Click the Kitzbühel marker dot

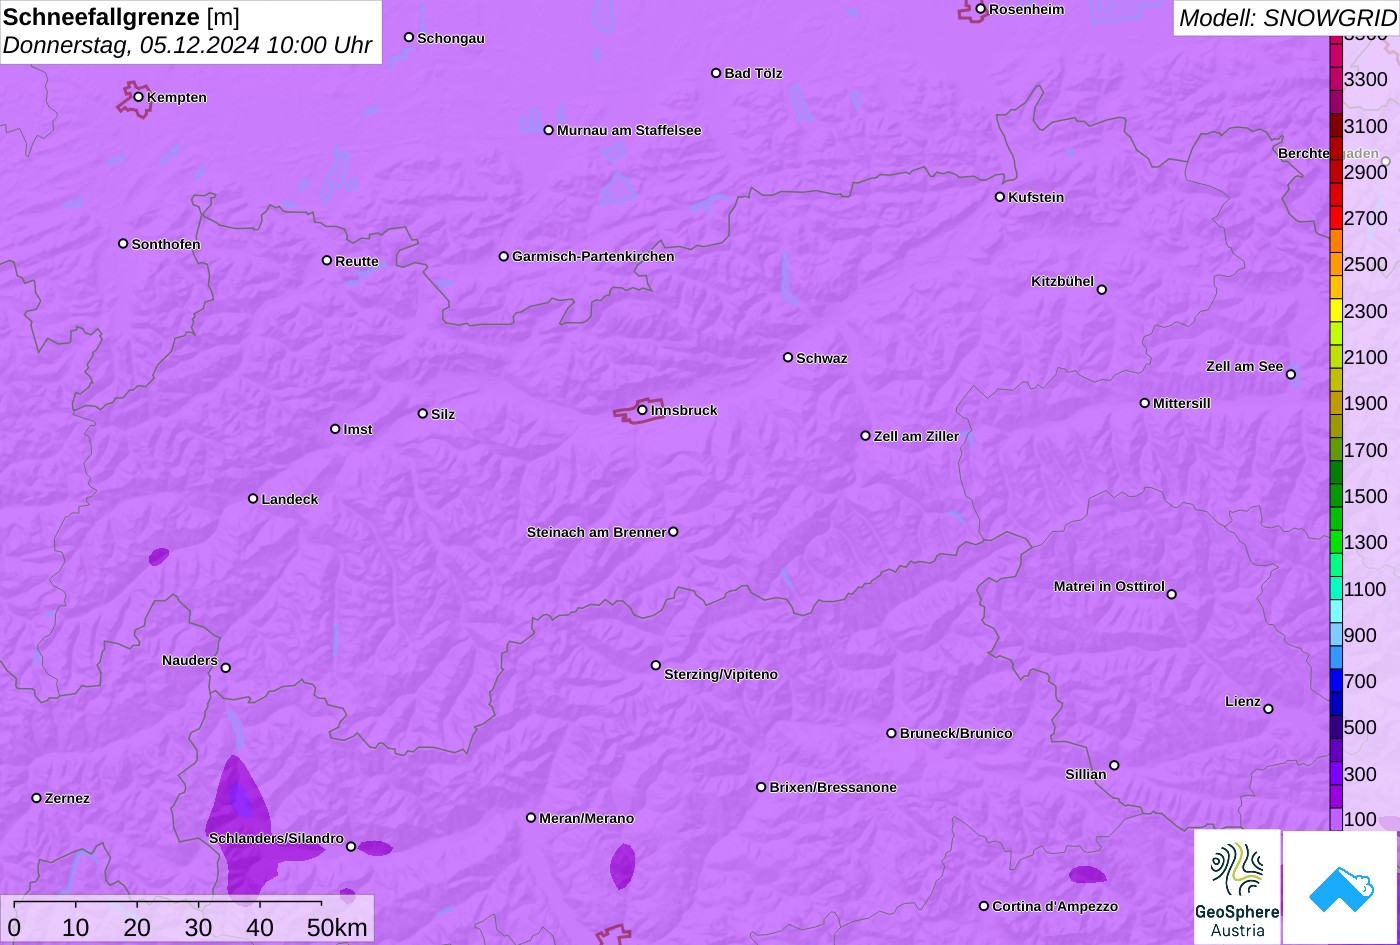pyautogui.click(x=1102, y=290)
